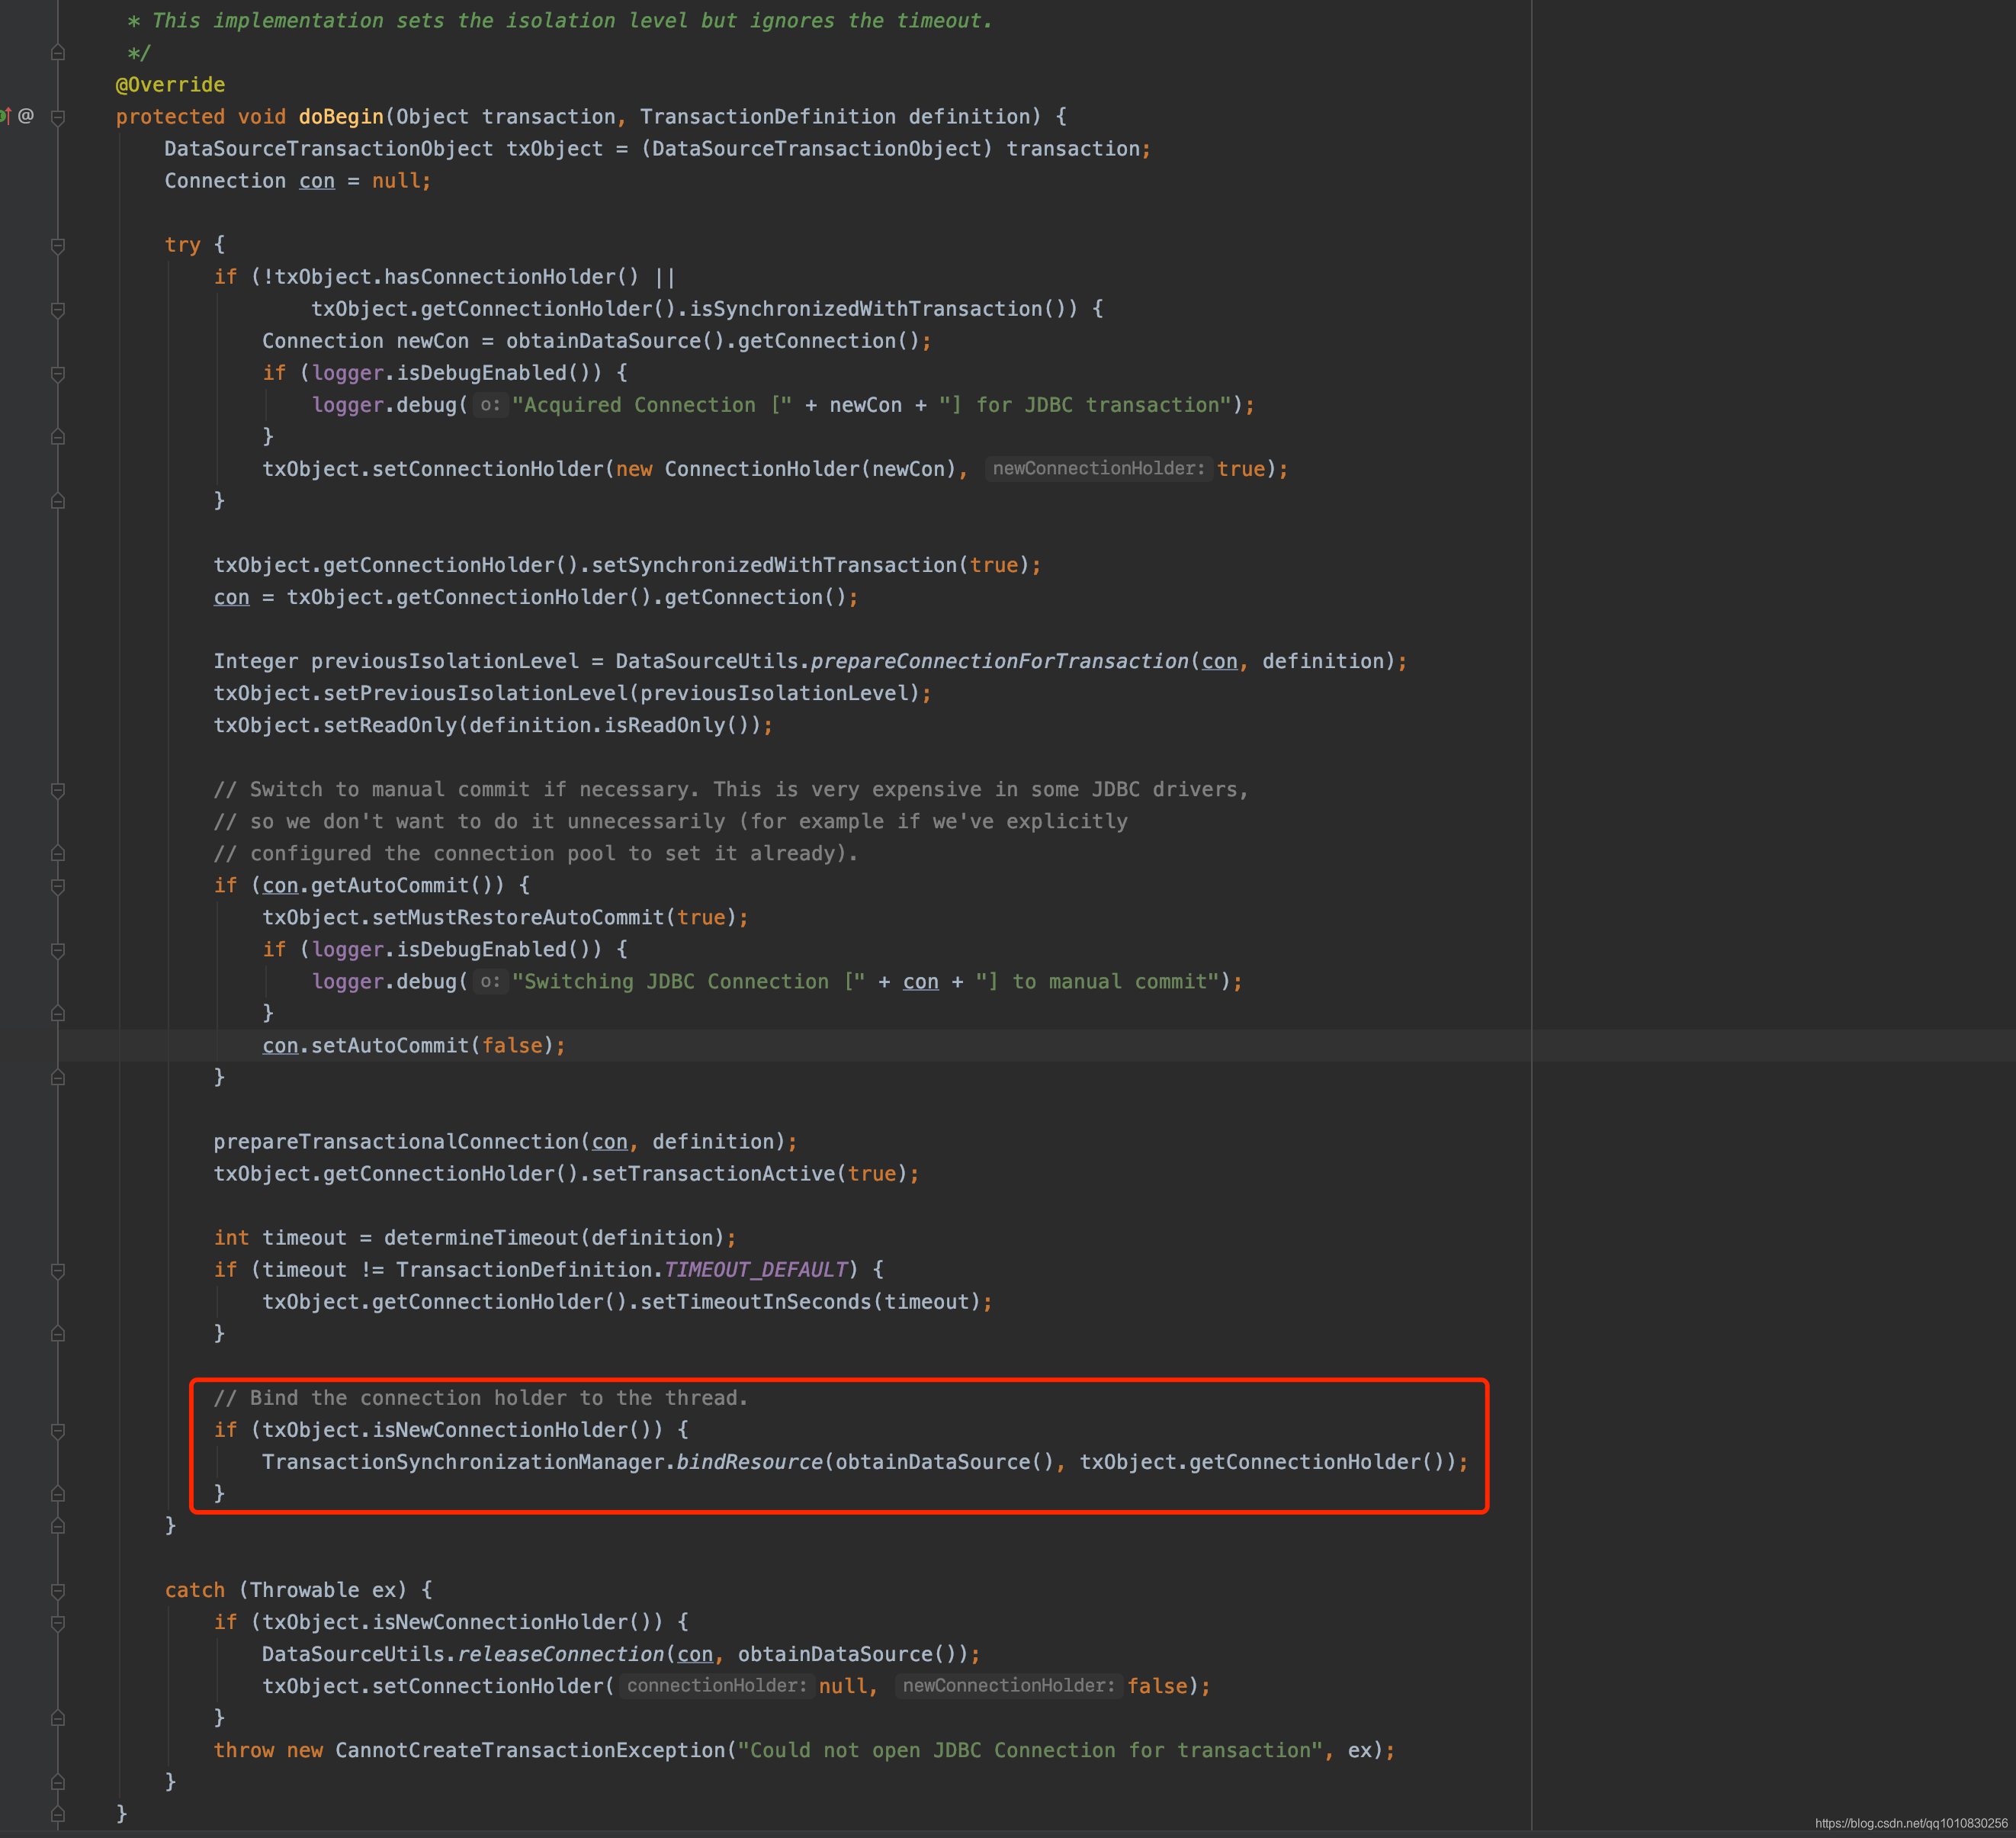The width and height of the screenshot is (2016, 1838).
Task: Fold the 'Switch to manual commit' comment block
Action: tap(58, 790)
